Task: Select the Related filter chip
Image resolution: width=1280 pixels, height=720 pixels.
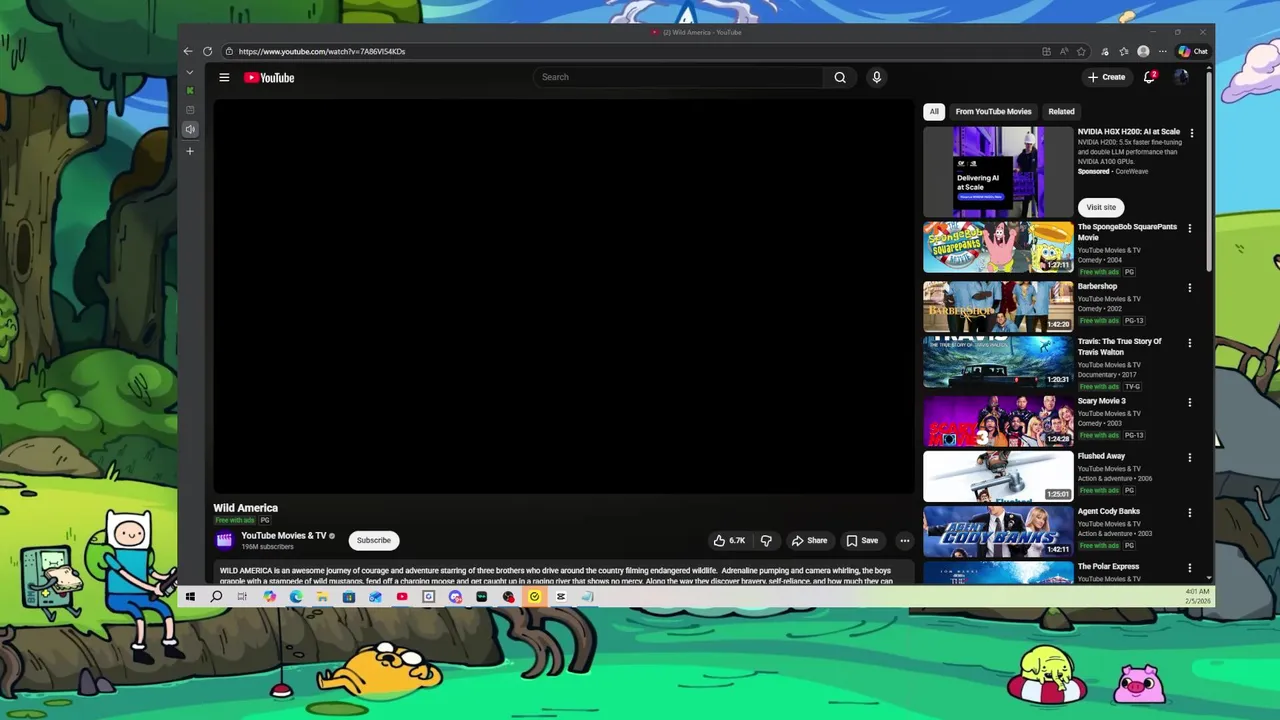Action: pos(1061,111)
